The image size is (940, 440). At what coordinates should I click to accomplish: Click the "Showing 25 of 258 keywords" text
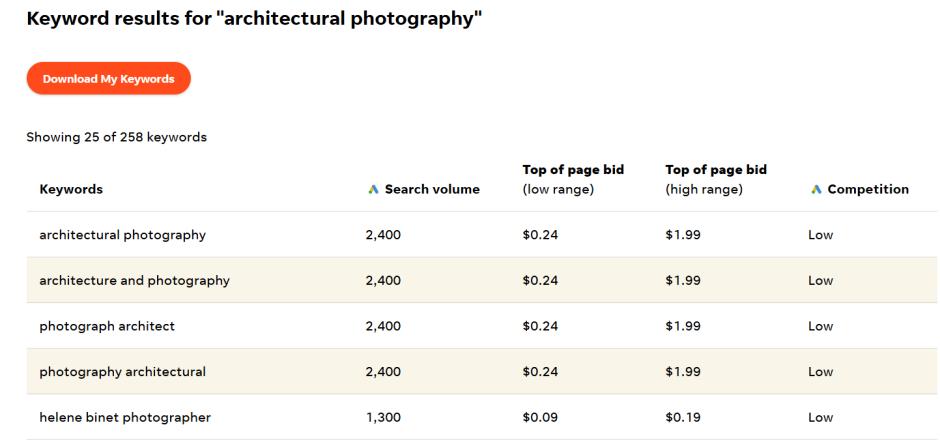pyautogui.click(x=116, y=137)
